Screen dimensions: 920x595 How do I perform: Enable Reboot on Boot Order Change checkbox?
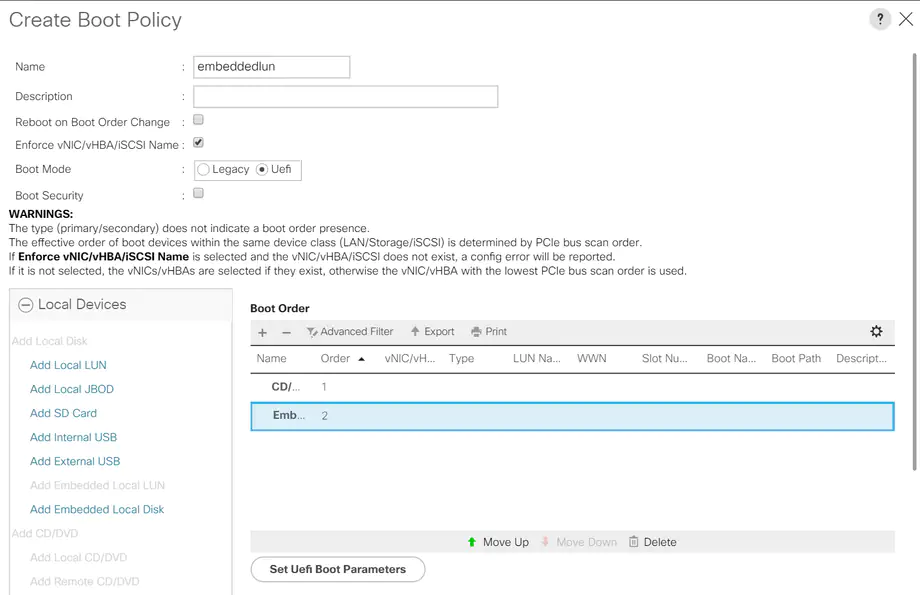[x=198, y=120]
